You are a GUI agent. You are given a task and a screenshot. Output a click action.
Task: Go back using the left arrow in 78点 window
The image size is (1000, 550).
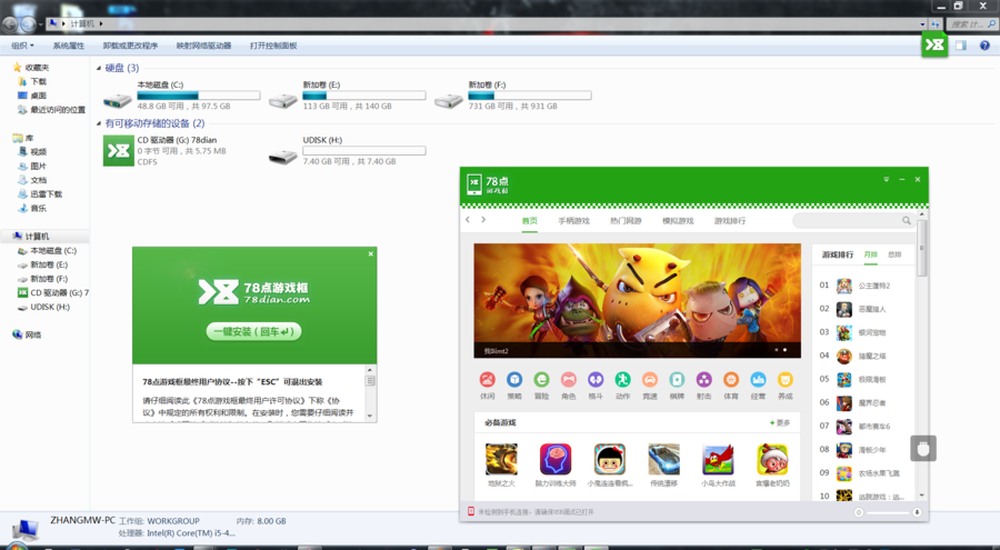pyautogui.click(x=467, y=220)
